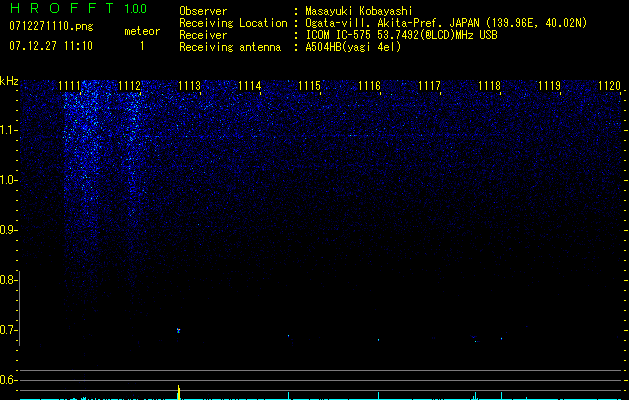Click the kHz axis unit label

click(9, 81)
